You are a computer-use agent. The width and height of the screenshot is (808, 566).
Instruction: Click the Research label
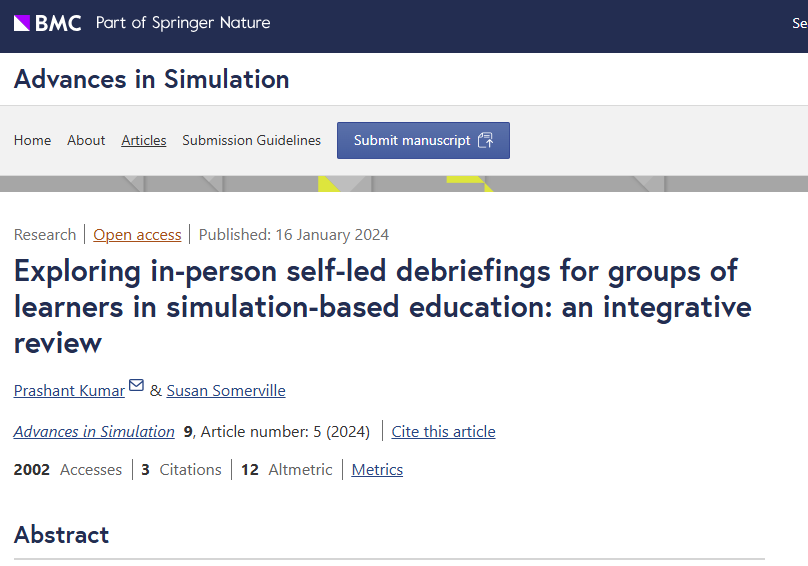45,235
